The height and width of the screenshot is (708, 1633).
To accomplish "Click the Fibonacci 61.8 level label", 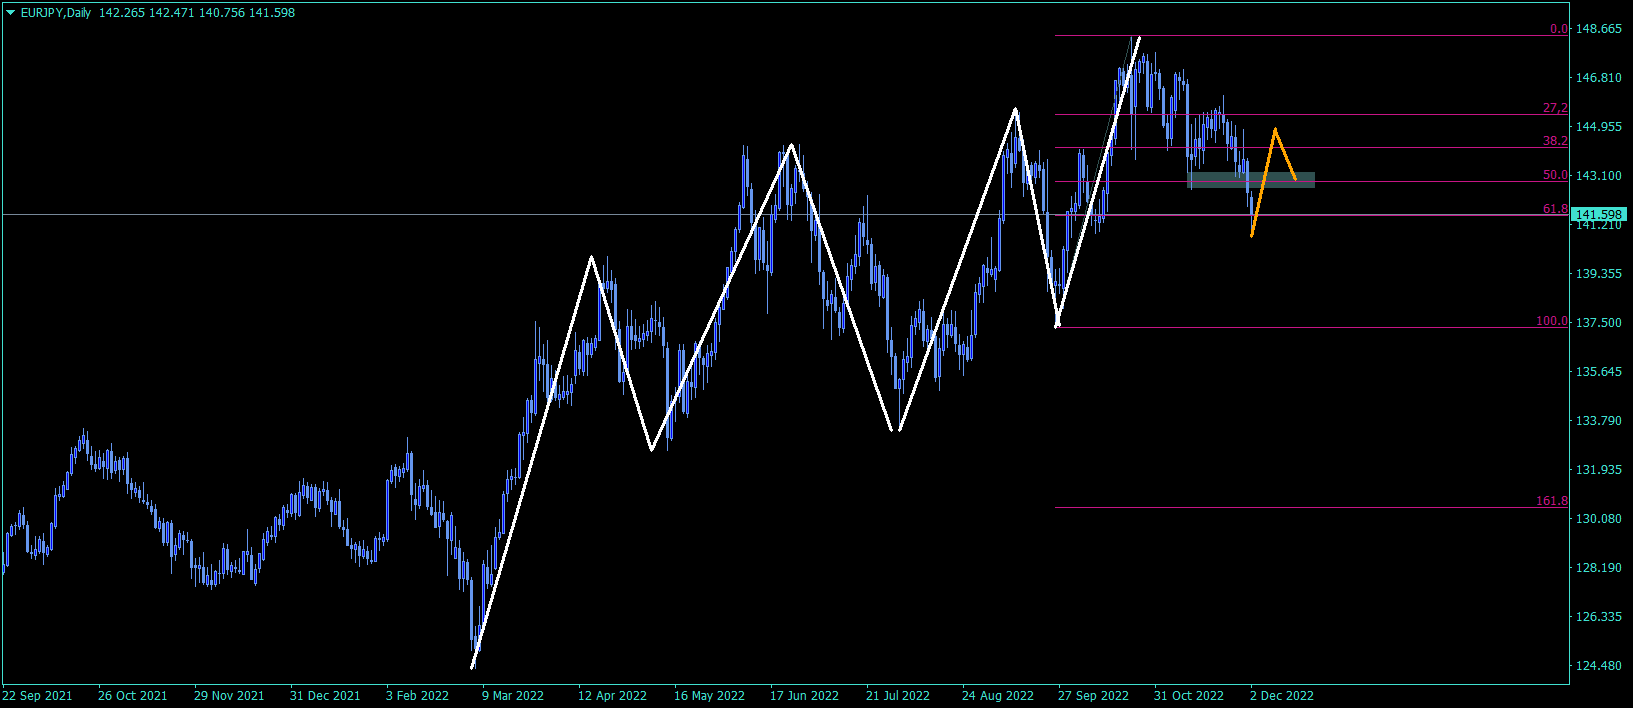I will pyautogui.click(x=1555, y=209).
